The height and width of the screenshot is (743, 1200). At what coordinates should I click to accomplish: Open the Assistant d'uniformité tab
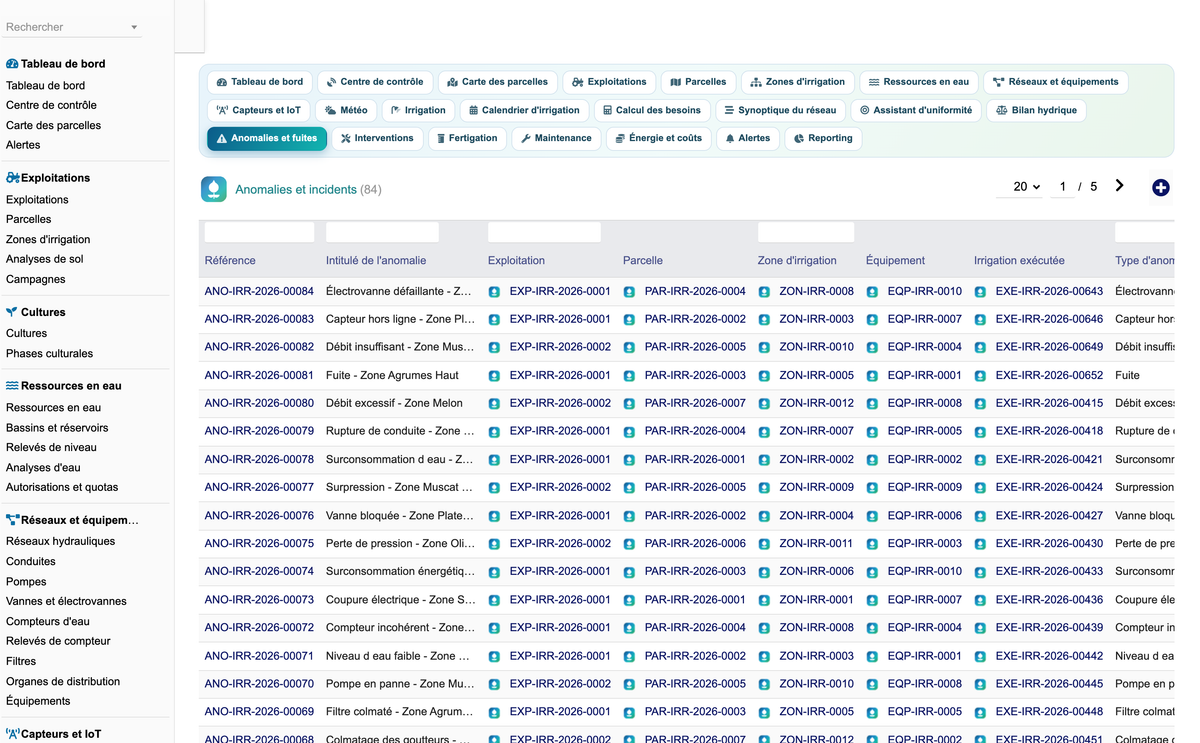(916, 110)
